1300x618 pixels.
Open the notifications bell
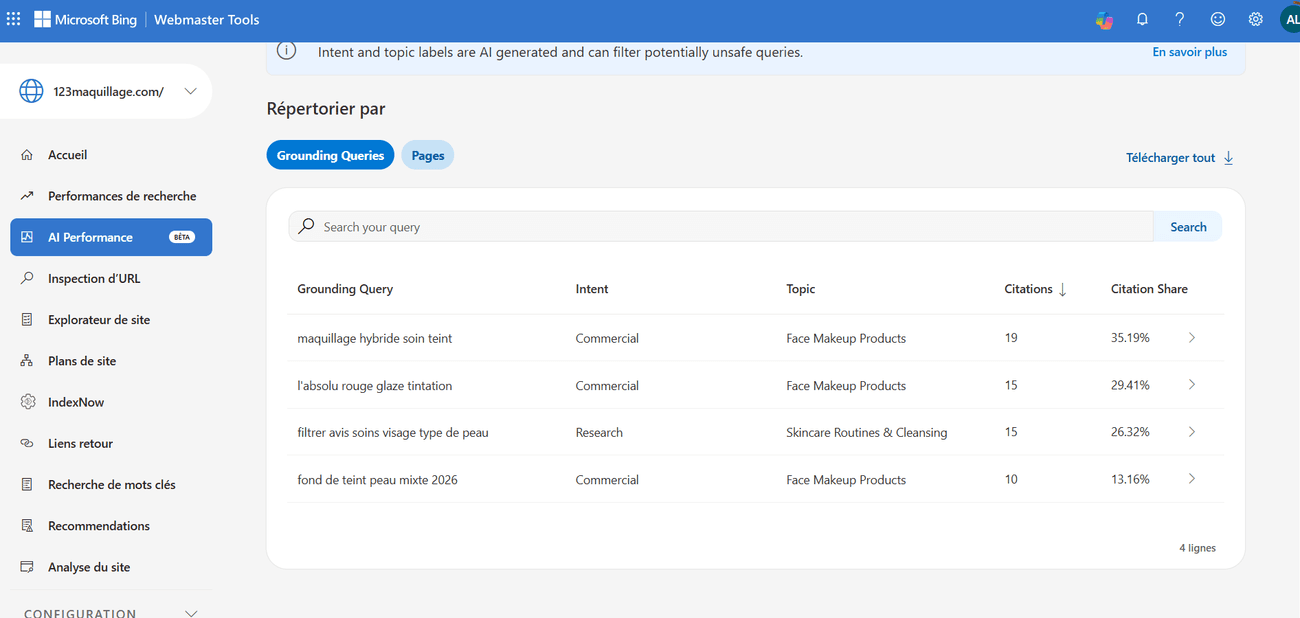point(1142,19)
